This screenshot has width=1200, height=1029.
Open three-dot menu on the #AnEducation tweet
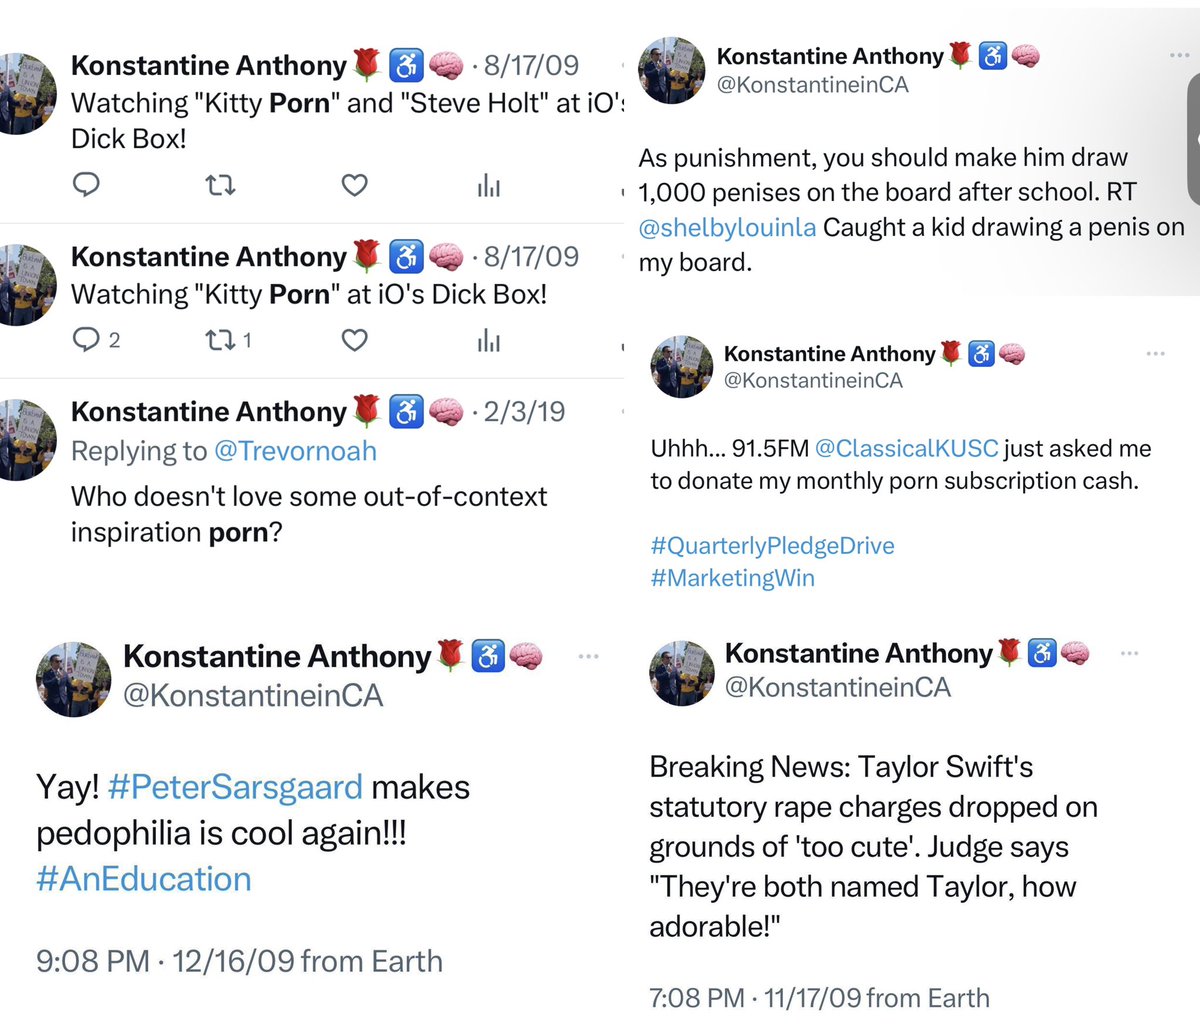pyautogui.click(x=588, y=656)
